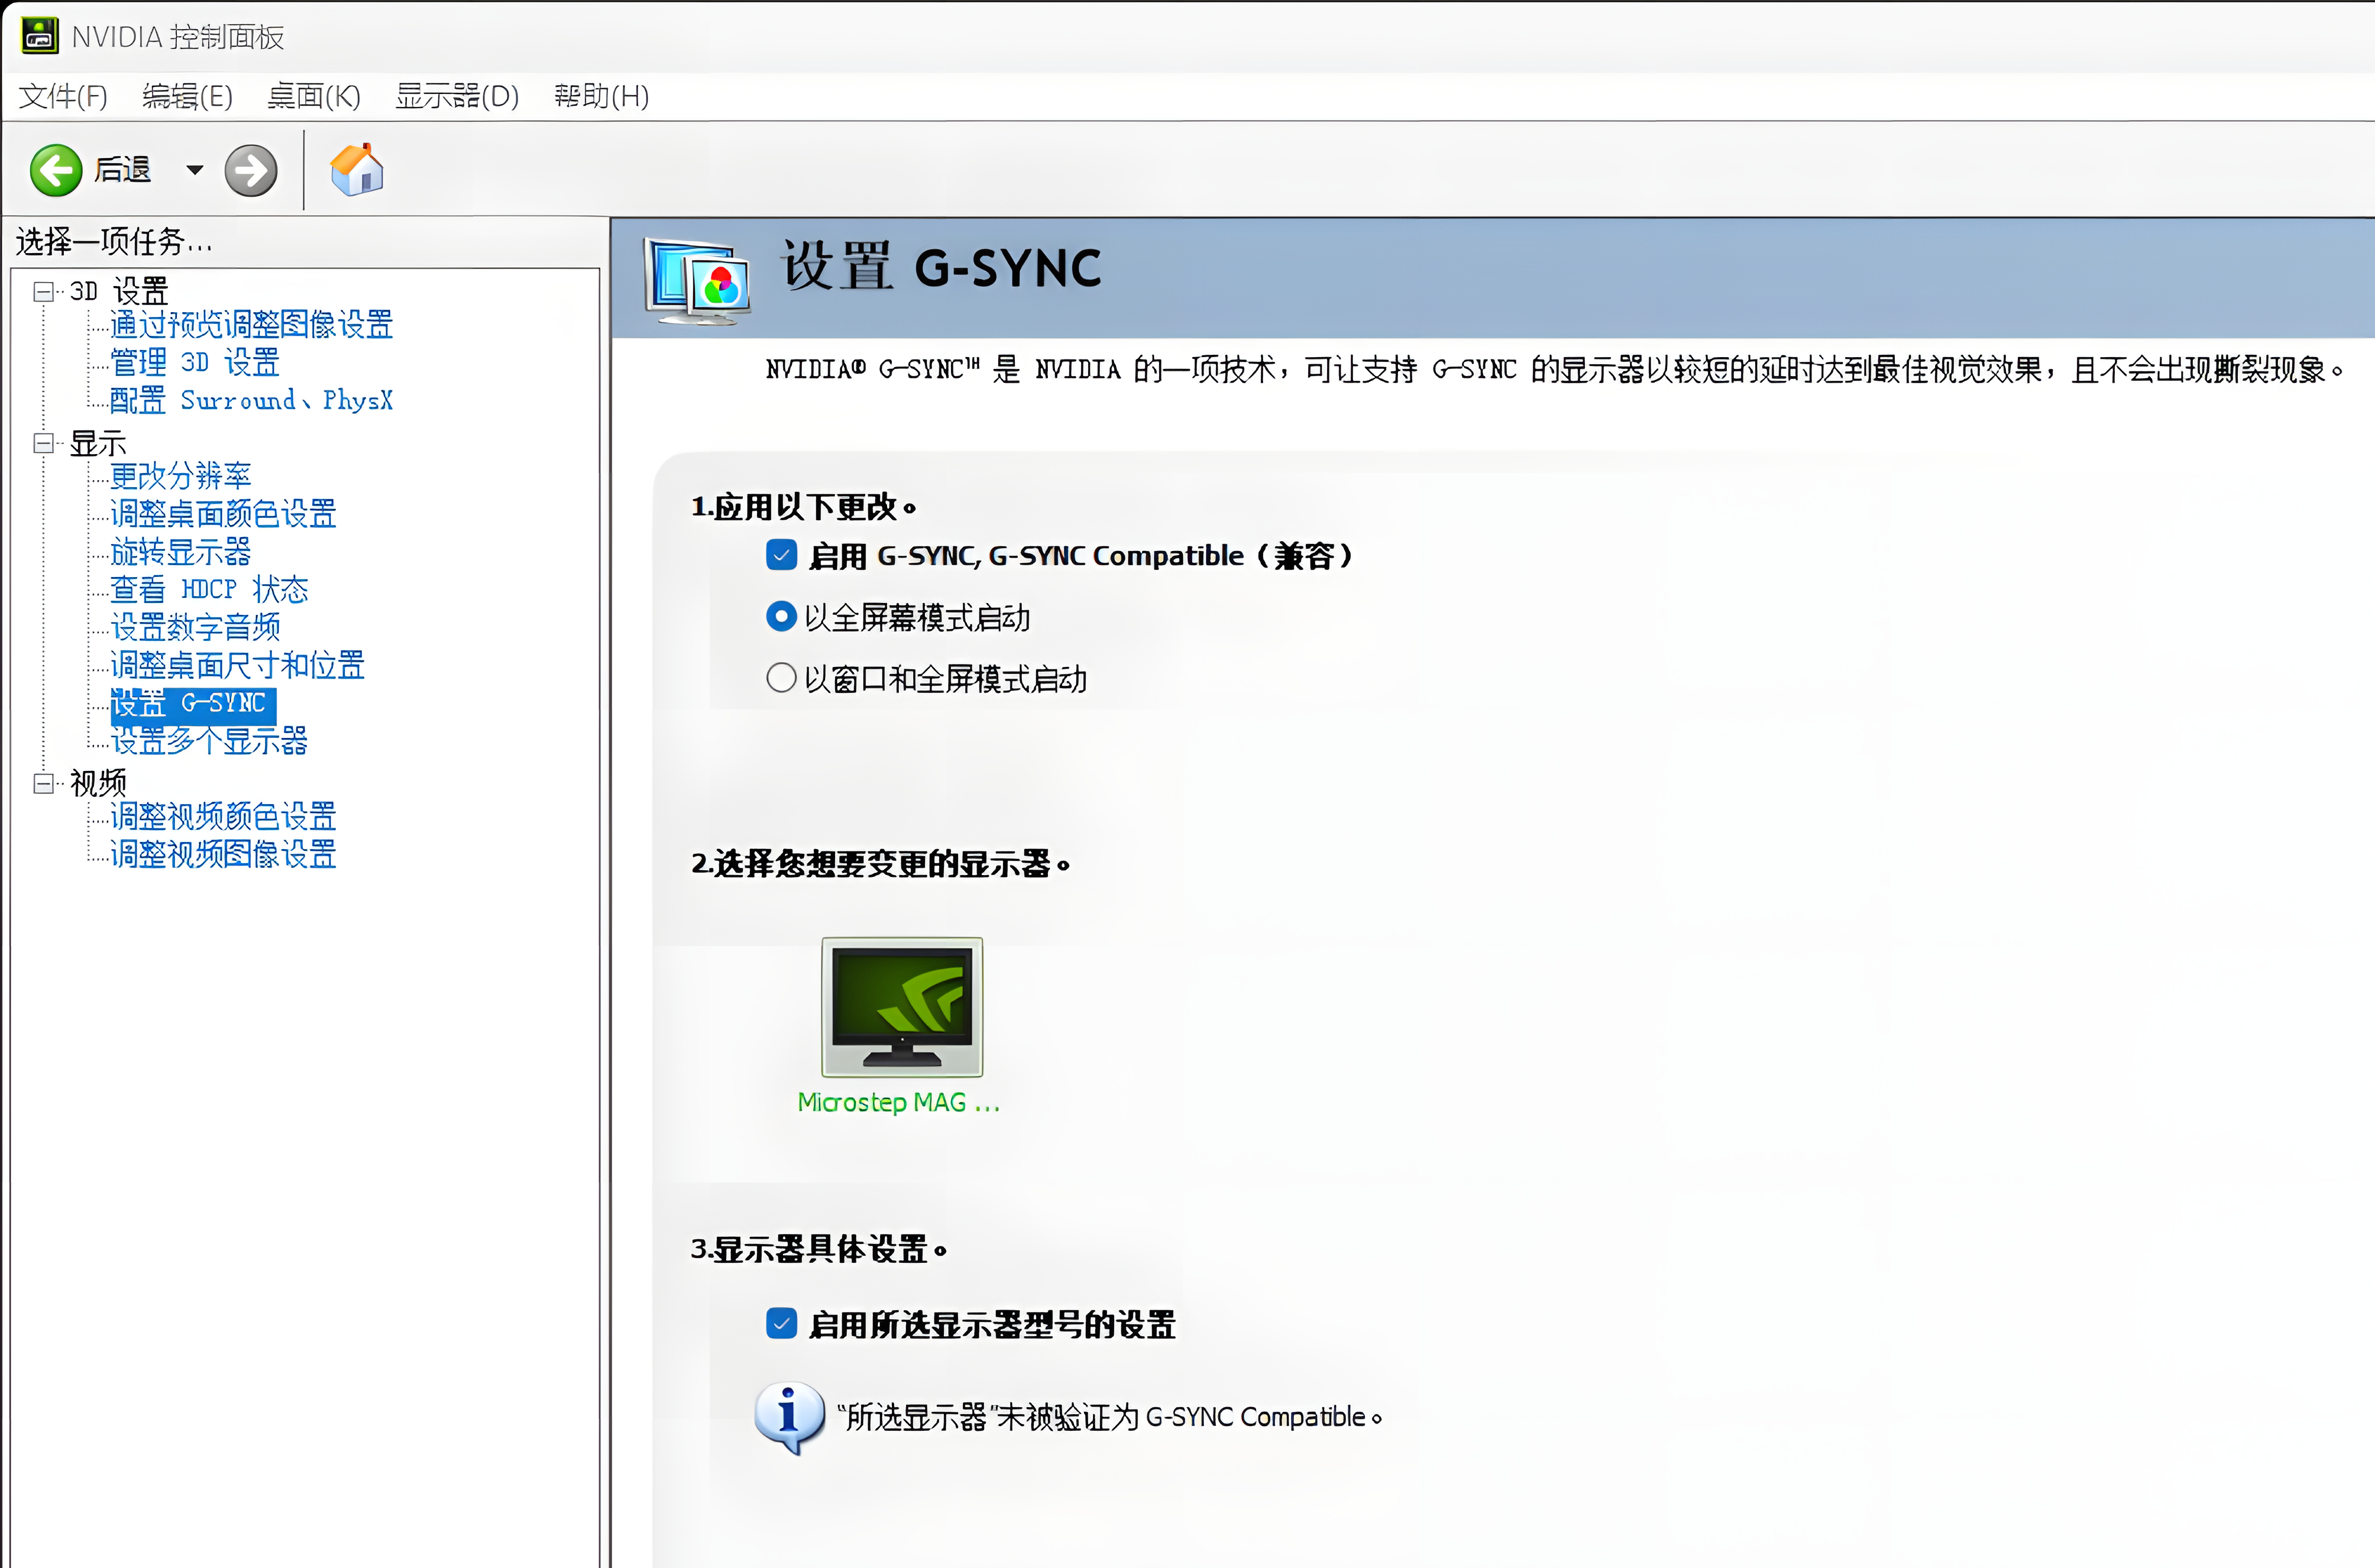Select 以窗口和全屏模式启动 radio option
This screenshot has height=1568, width=2375.
(x=781, y=679)
